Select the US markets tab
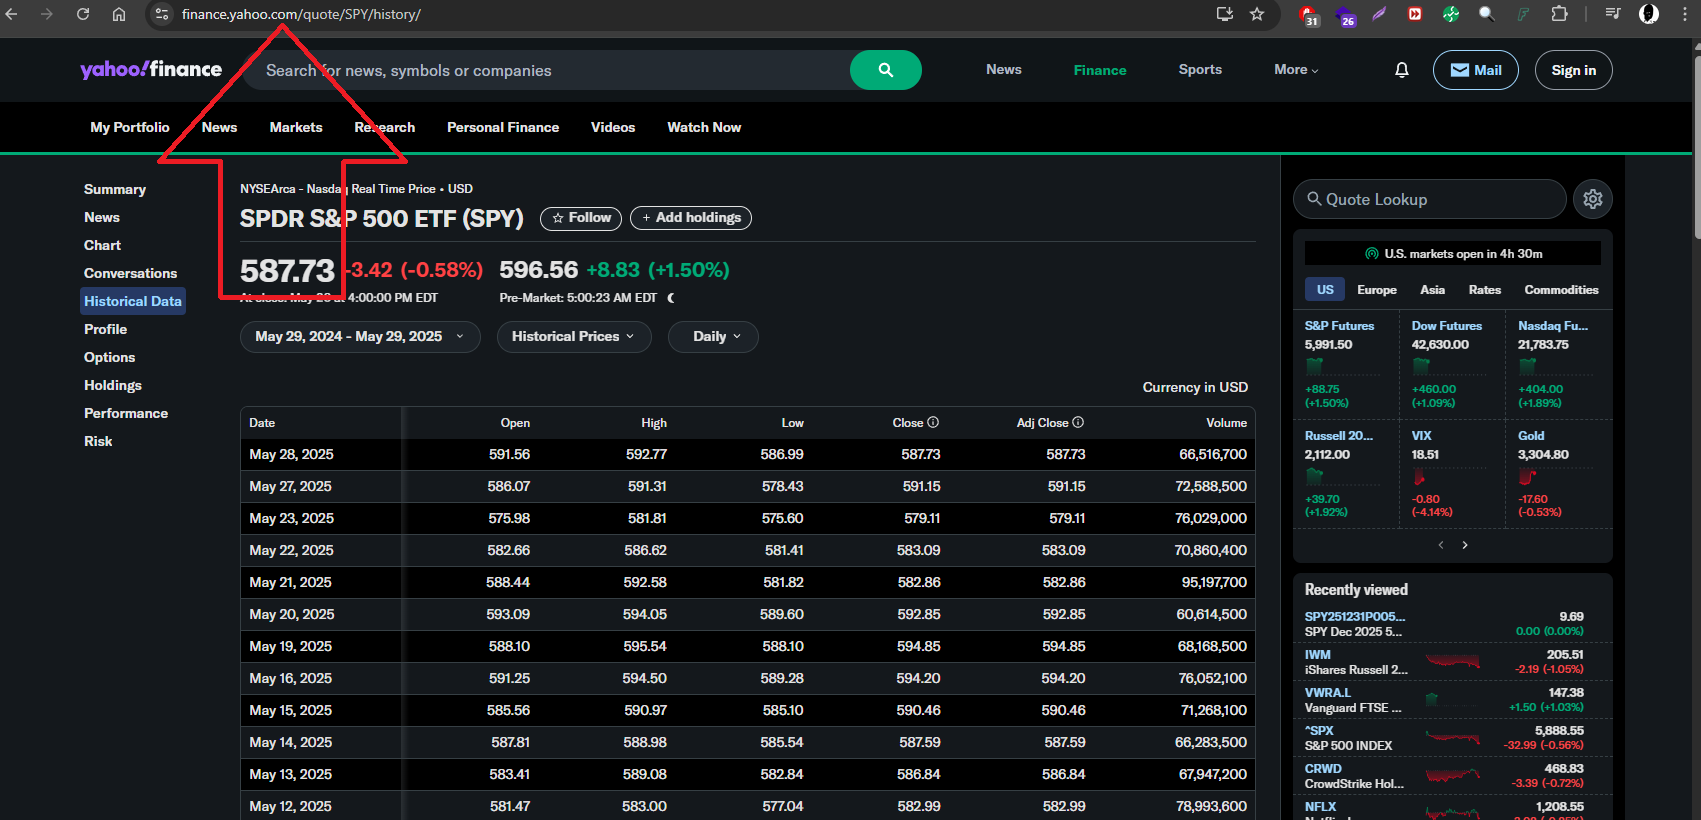1701x820 pixels. pos(1325,290)
